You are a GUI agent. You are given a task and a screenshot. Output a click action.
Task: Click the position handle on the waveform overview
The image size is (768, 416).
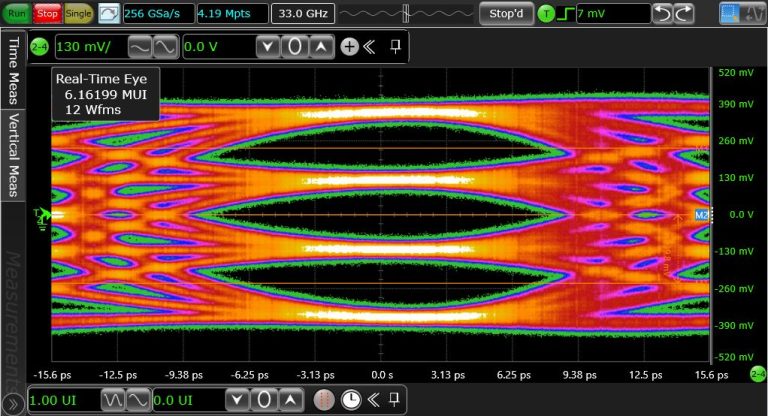[406, 13]
